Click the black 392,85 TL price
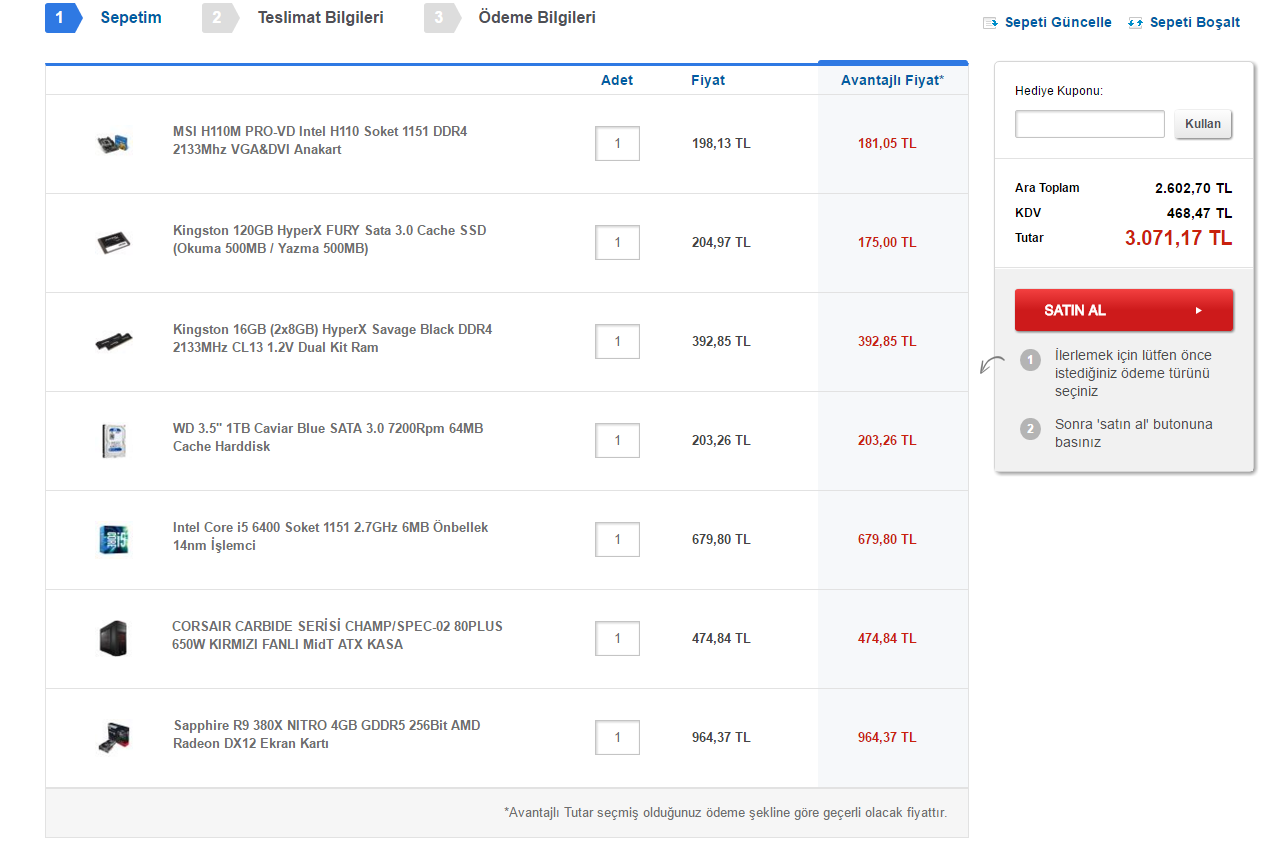1265x845 pixels. tap(721, 341)
